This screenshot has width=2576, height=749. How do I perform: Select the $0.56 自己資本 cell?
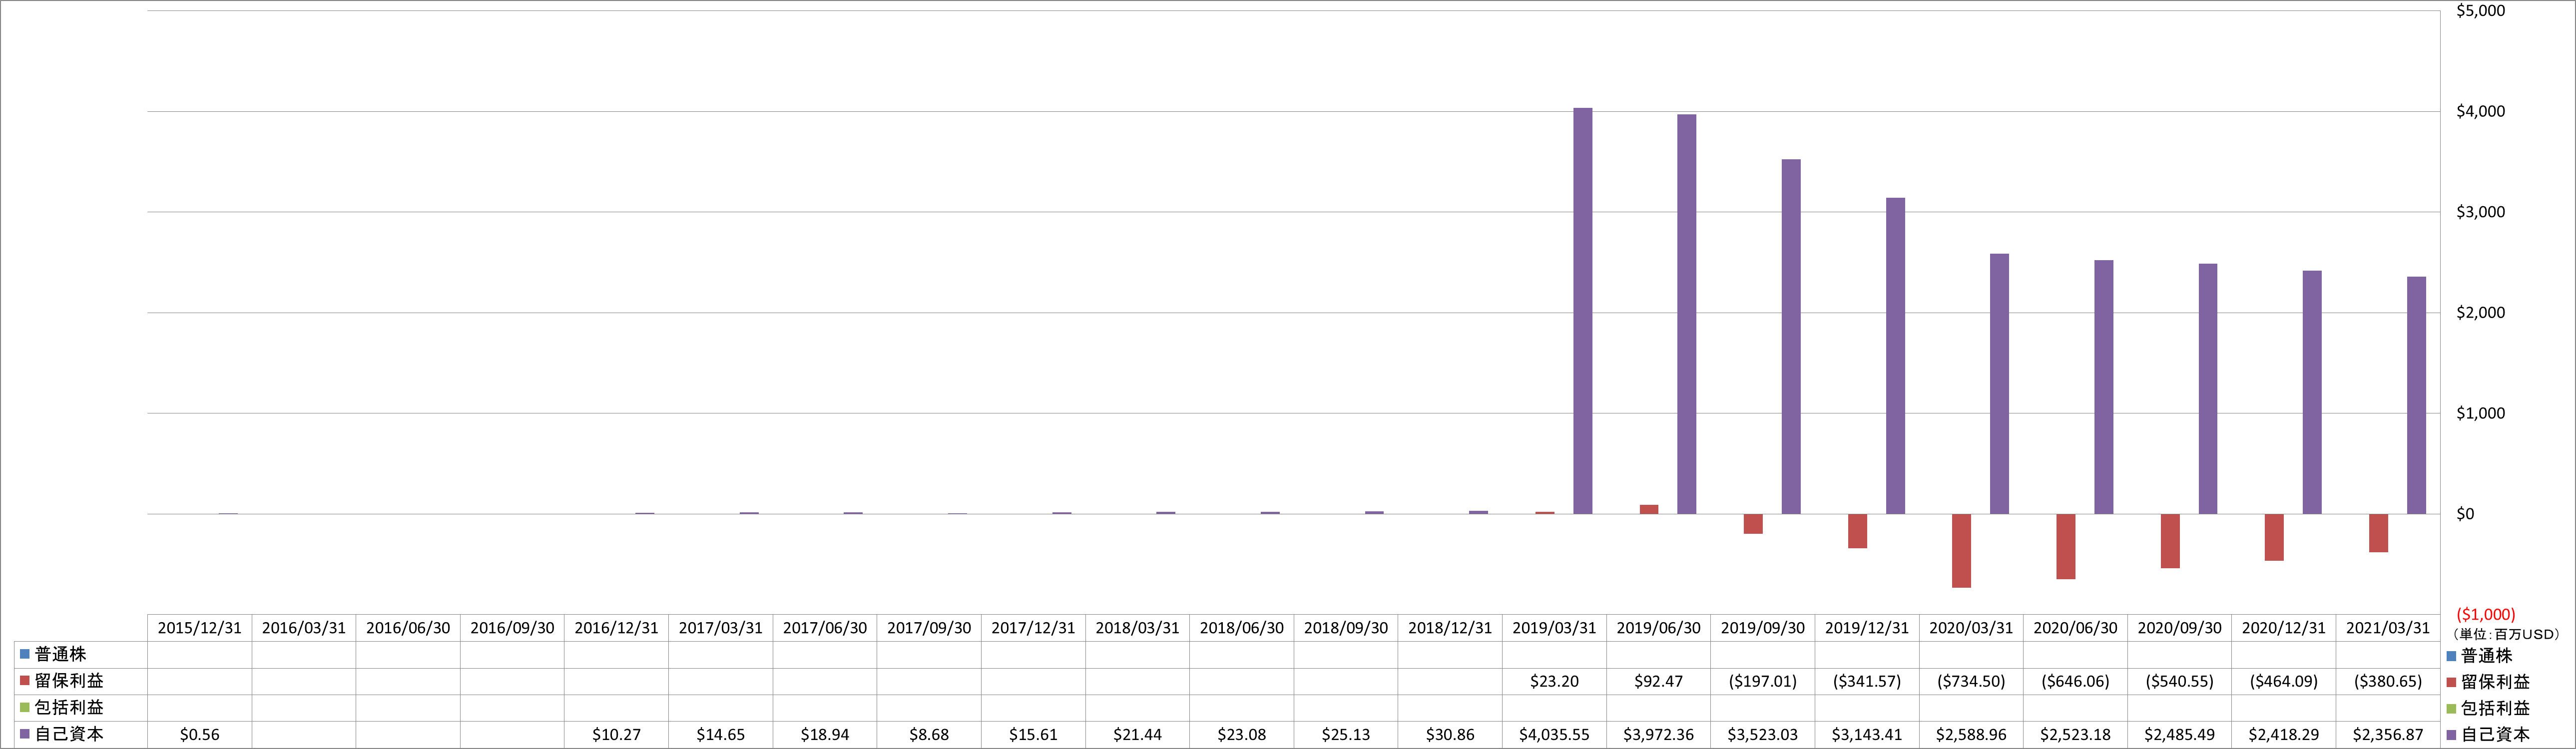(200, 735)
